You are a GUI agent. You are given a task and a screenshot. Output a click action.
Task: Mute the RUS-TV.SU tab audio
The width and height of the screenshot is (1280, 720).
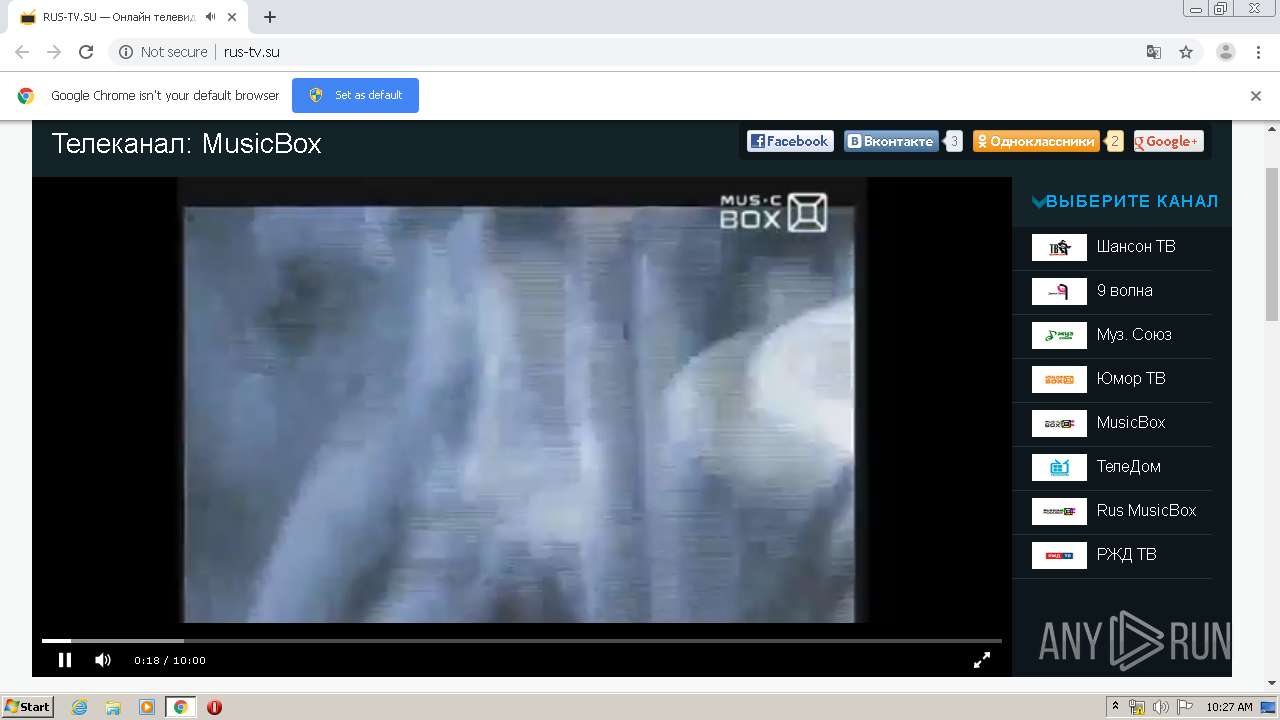pyautogui.click(x=210, y=17)
